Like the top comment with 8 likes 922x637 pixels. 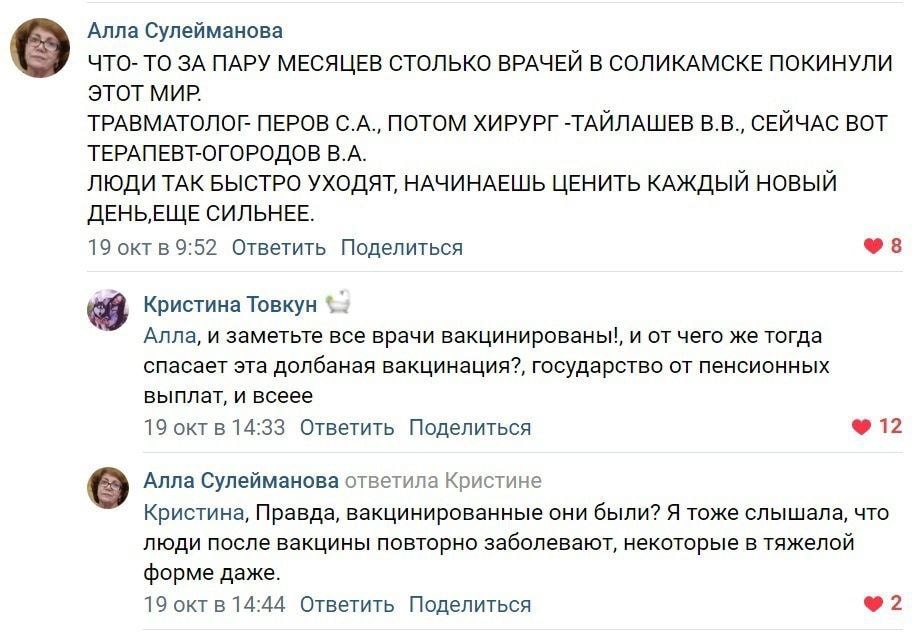point(873,246)
